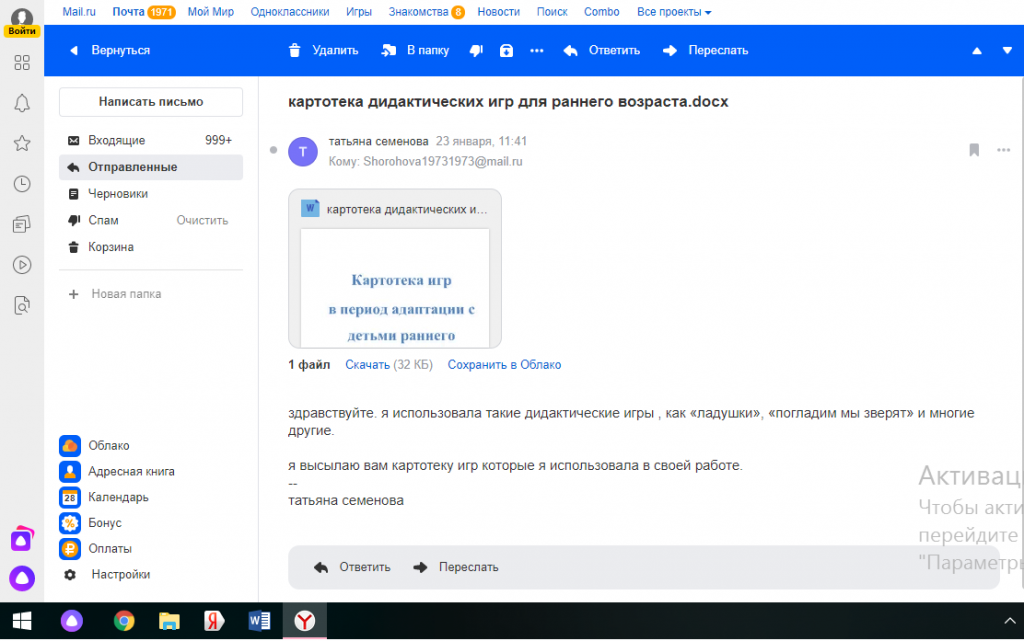Open the Calendar icon in left panel

pos(70,497)
